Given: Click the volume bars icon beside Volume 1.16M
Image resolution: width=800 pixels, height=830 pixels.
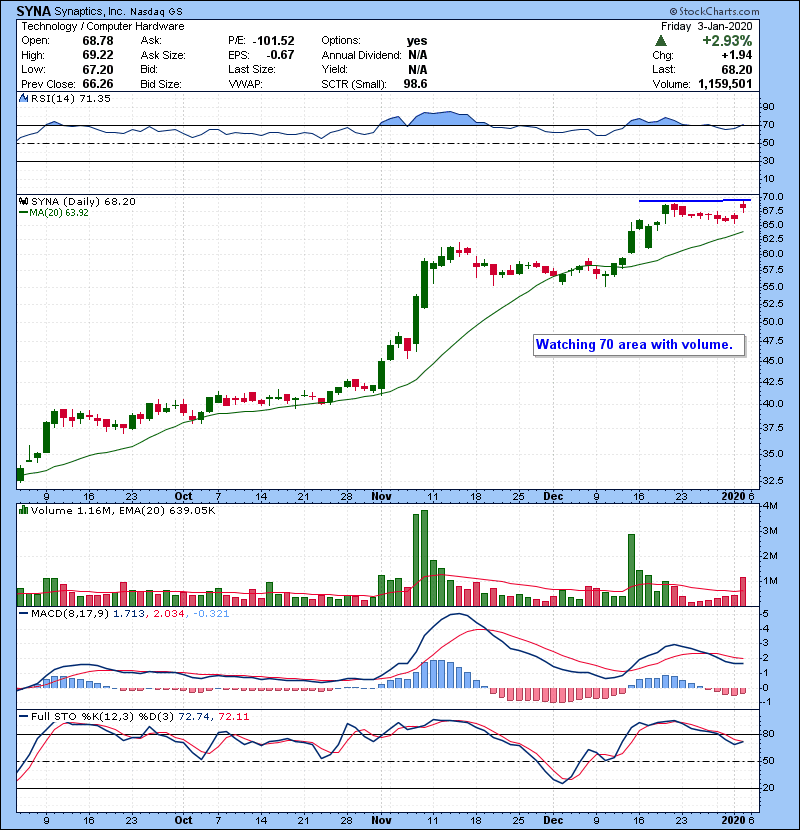Looking at the screenshot, I should click(23, 510).
